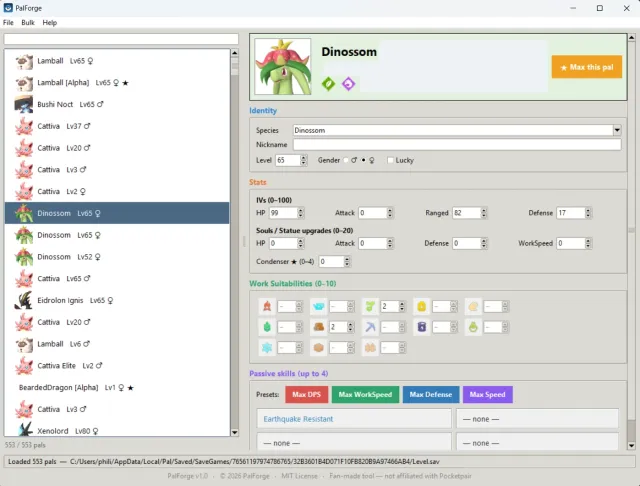Select the Cattiva Lv65 list row
Image resolution: width=640 pixels, height=486 pixels.
point(117,279)
